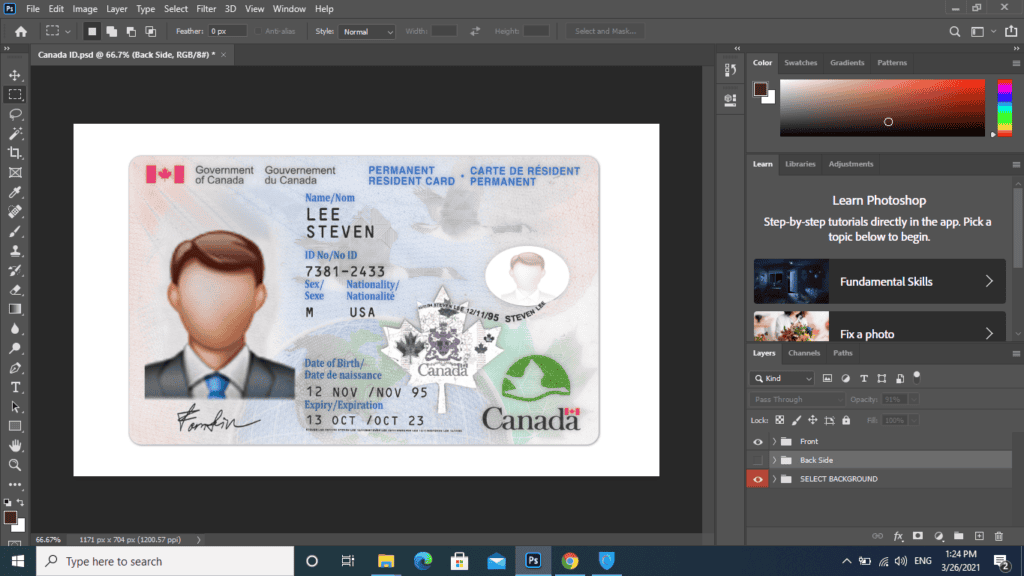The width and height of the screenshot is (1024, 576).
Task: Enable Lock transparent pixels
Action: (778, 419)
